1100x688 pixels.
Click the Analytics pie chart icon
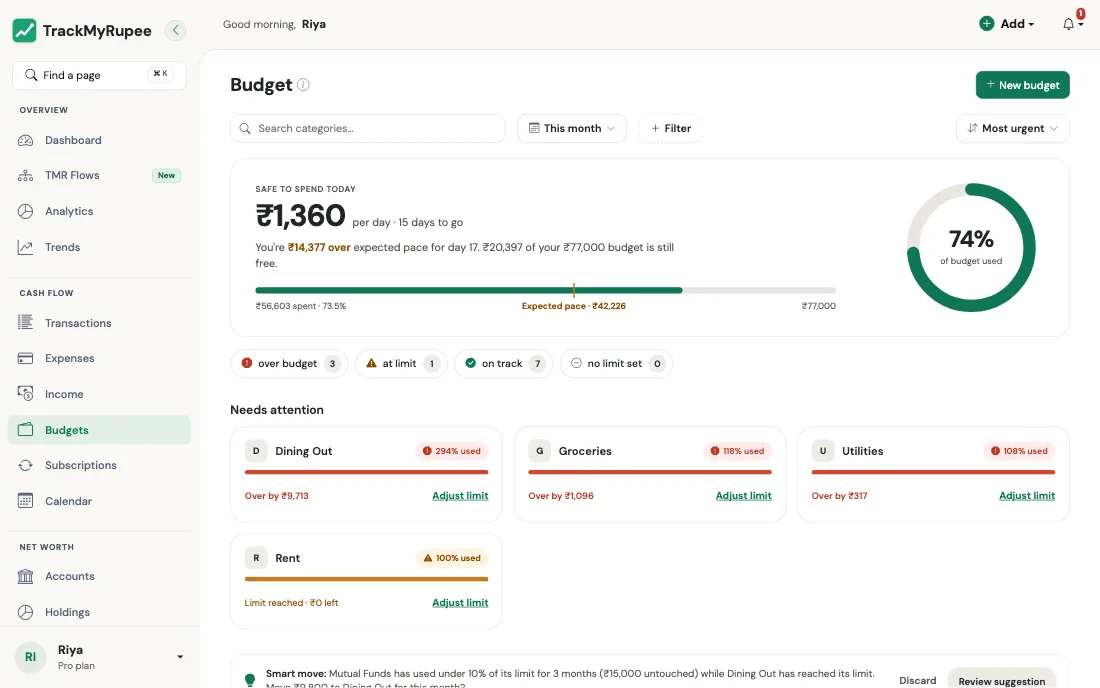tap(25, 211)
